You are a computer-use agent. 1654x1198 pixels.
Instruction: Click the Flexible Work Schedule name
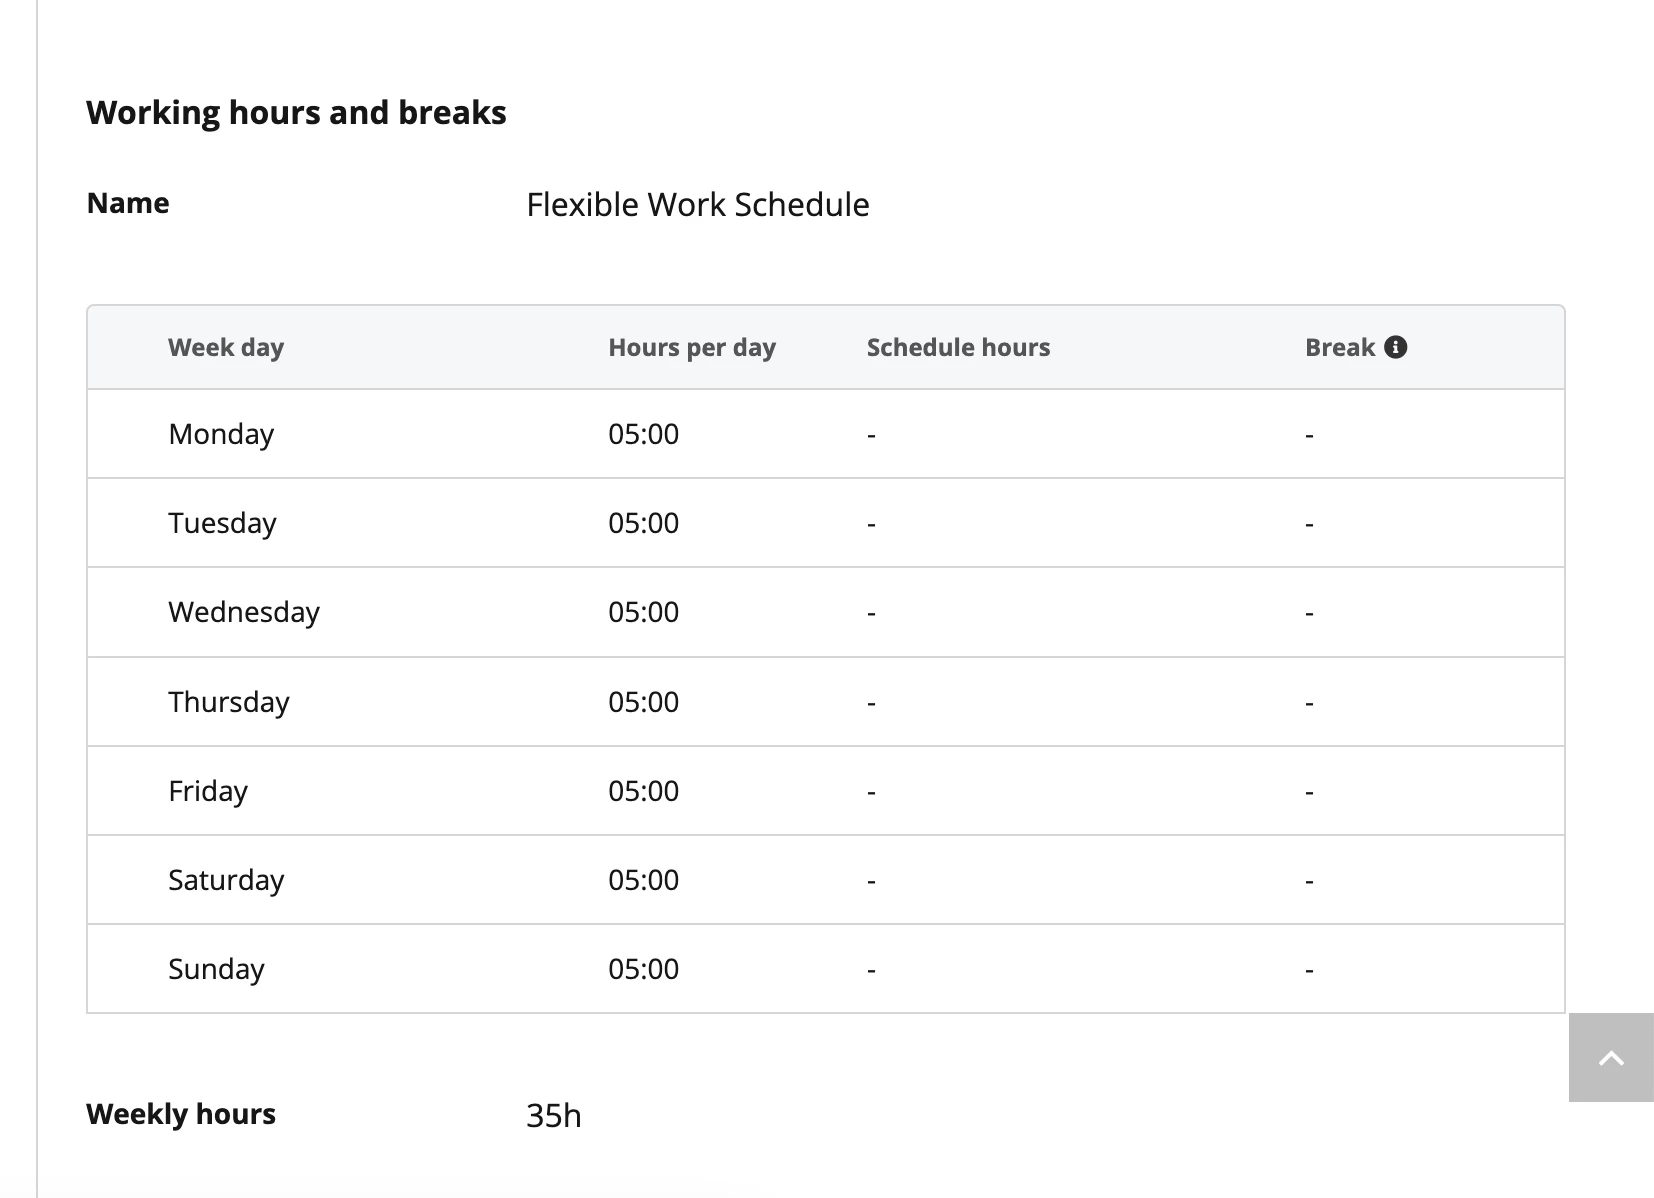click(698, 204)
